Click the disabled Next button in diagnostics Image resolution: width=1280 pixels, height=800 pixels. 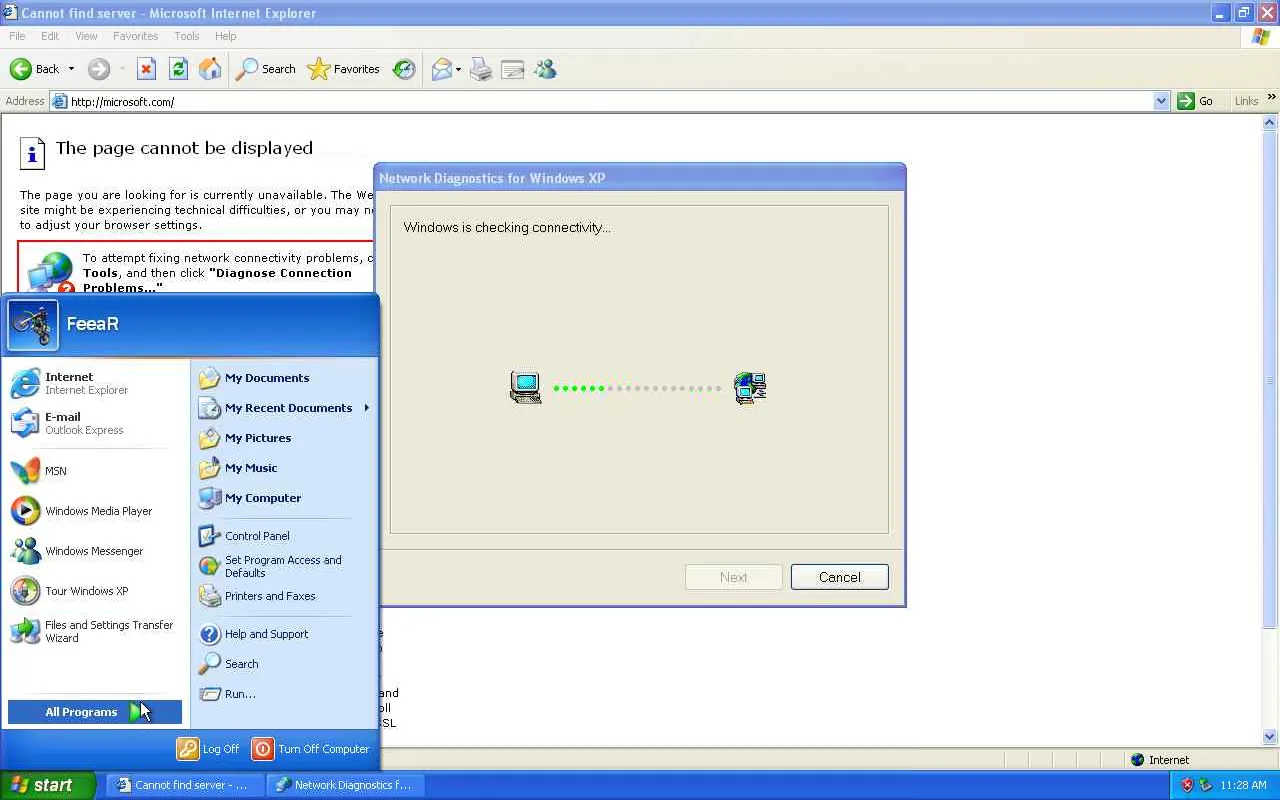pos(733,577)
